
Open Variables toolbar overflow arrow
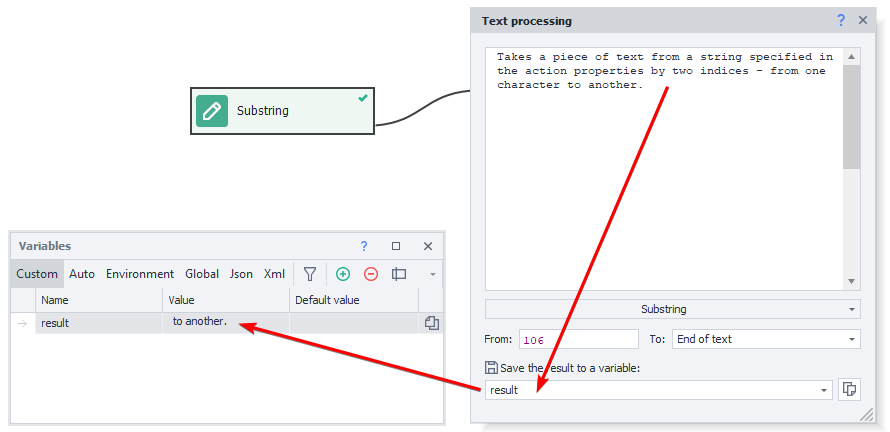[x=432, y=274]
